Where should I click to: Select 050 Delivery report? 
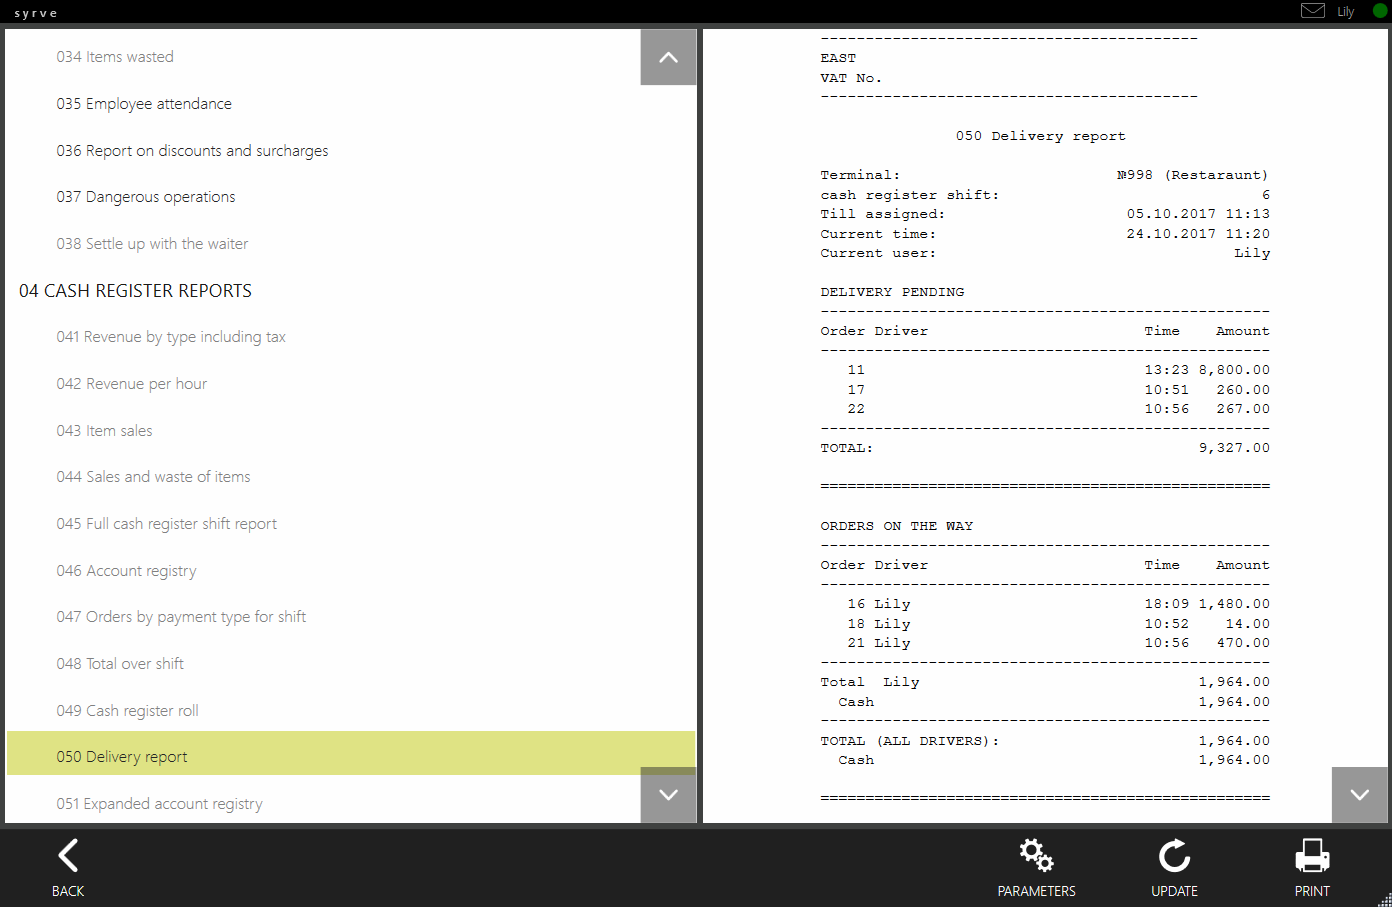(x=122, y=757)
